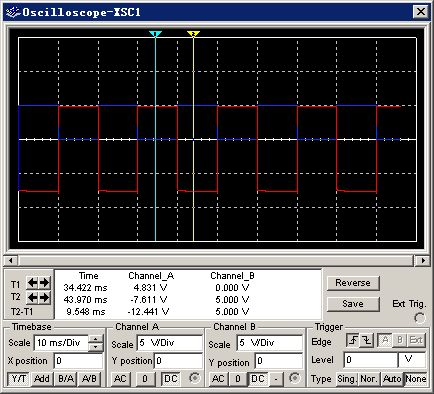
Task: Set Channel B coupling to 0
Action: click(238, 379)
